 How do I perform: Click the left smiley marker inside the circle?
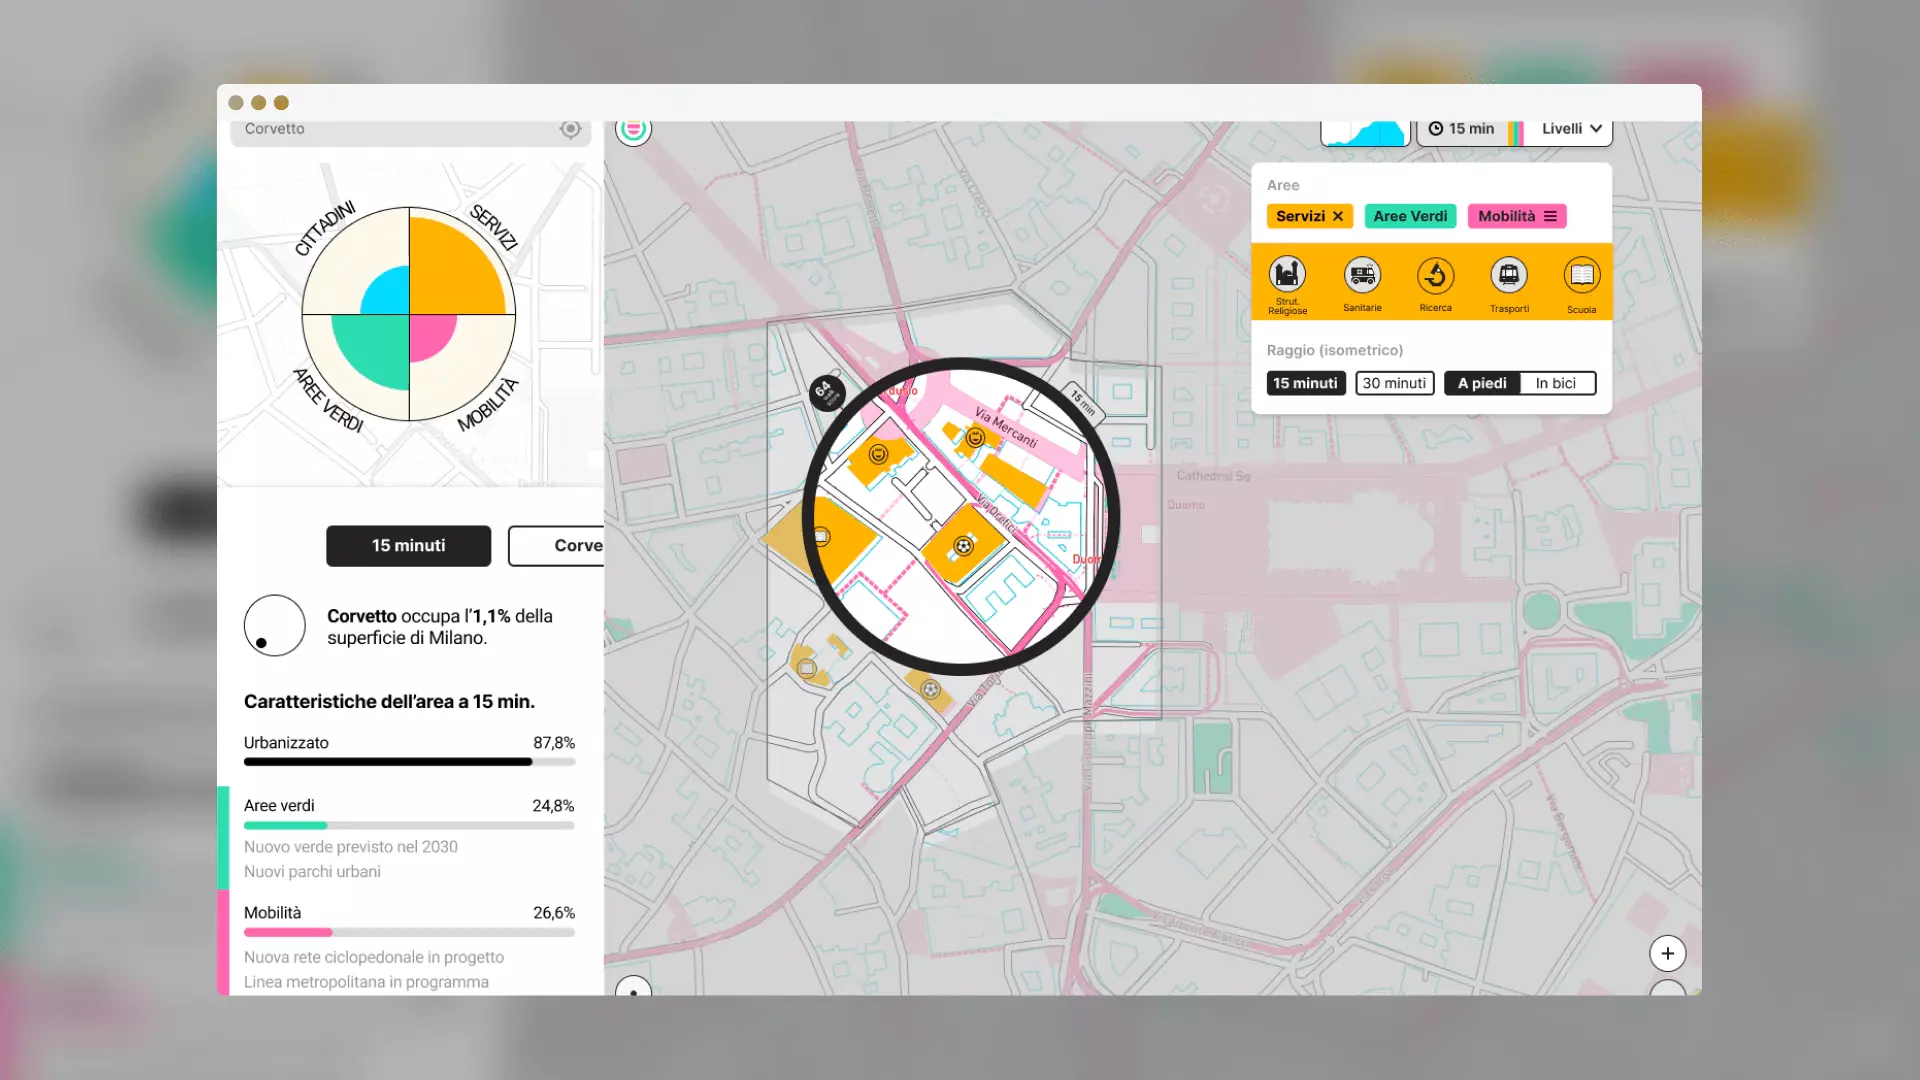point(878,455)
